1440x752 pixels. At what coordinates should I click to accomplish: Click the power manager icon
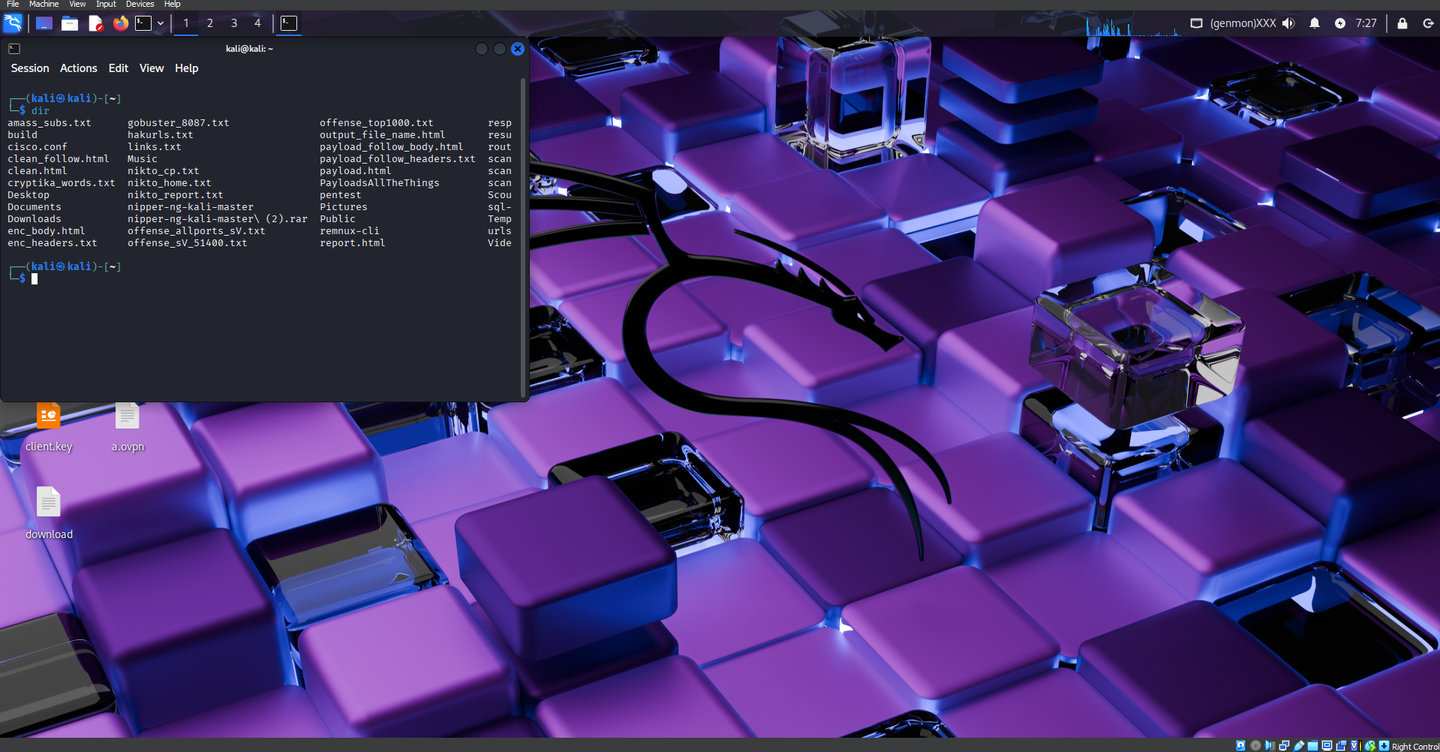pyautogui.click(x=1340, y=23)
